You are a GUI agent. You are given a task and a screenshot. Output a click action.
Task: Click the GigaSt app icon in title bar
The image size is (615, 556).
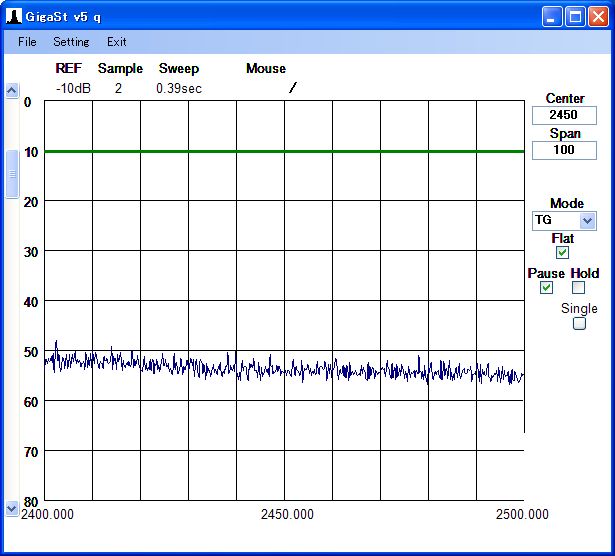tap(14, 16)
